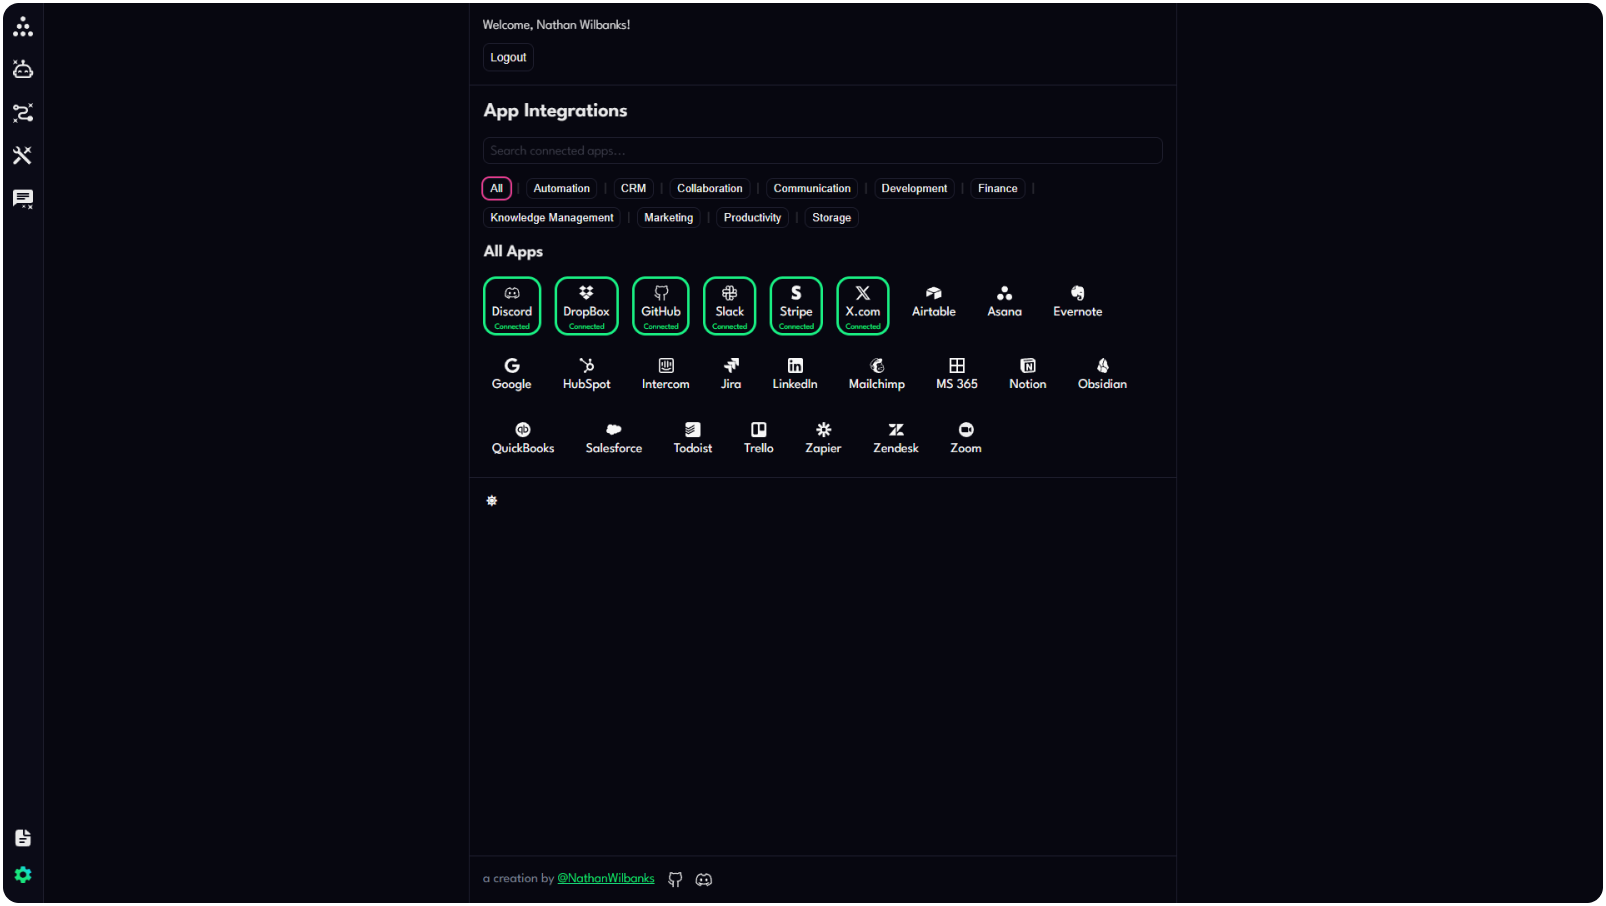Select the All category filter
The image size is (1606, 906).
coord(497,188)
